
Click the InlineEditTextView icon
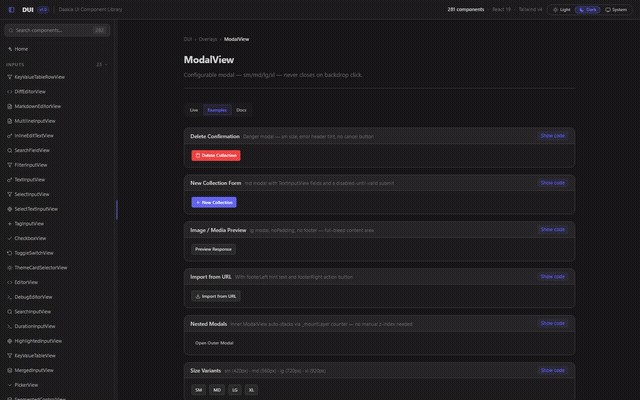point(10,136)
